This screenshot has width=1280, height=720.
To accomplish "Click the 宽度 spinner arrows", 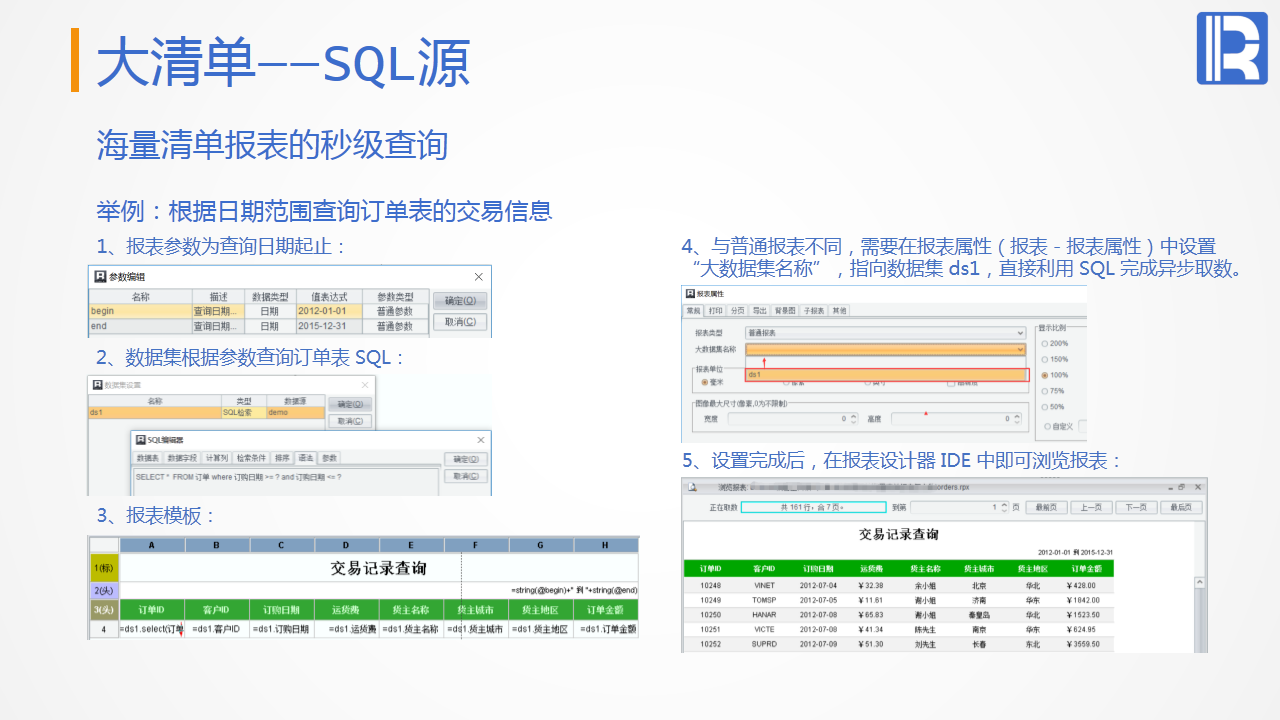I will 855,419.
